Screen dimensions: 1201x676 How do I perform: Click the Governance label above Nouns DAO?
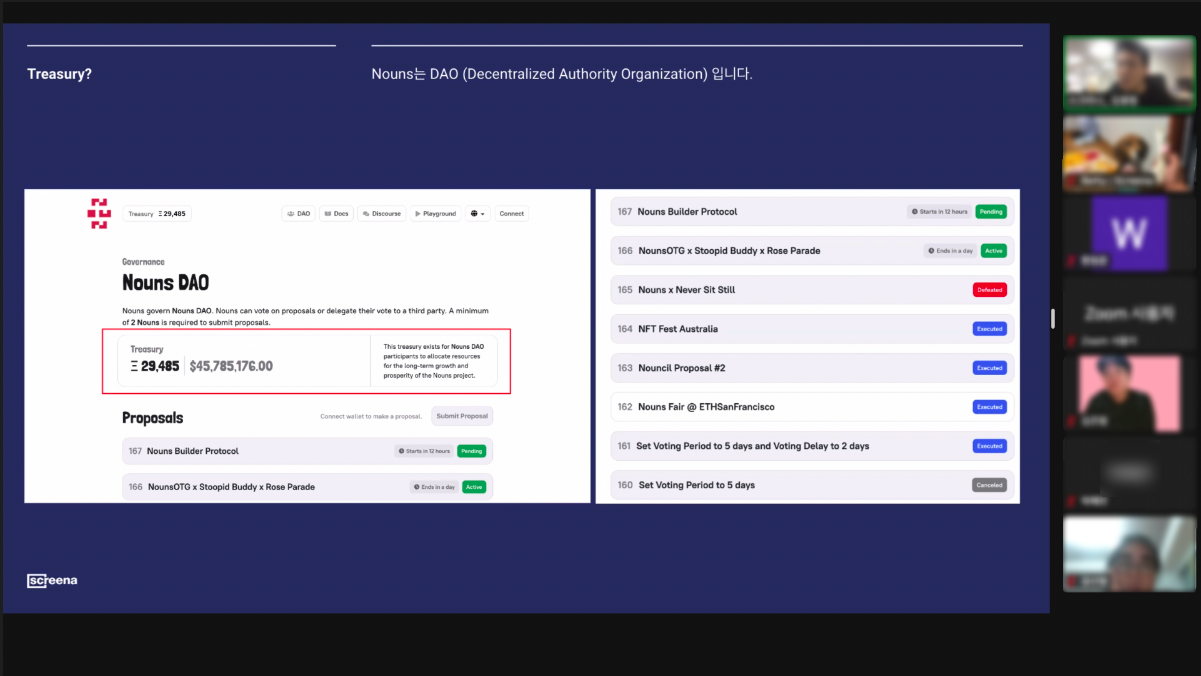click(x=143, y=262)
